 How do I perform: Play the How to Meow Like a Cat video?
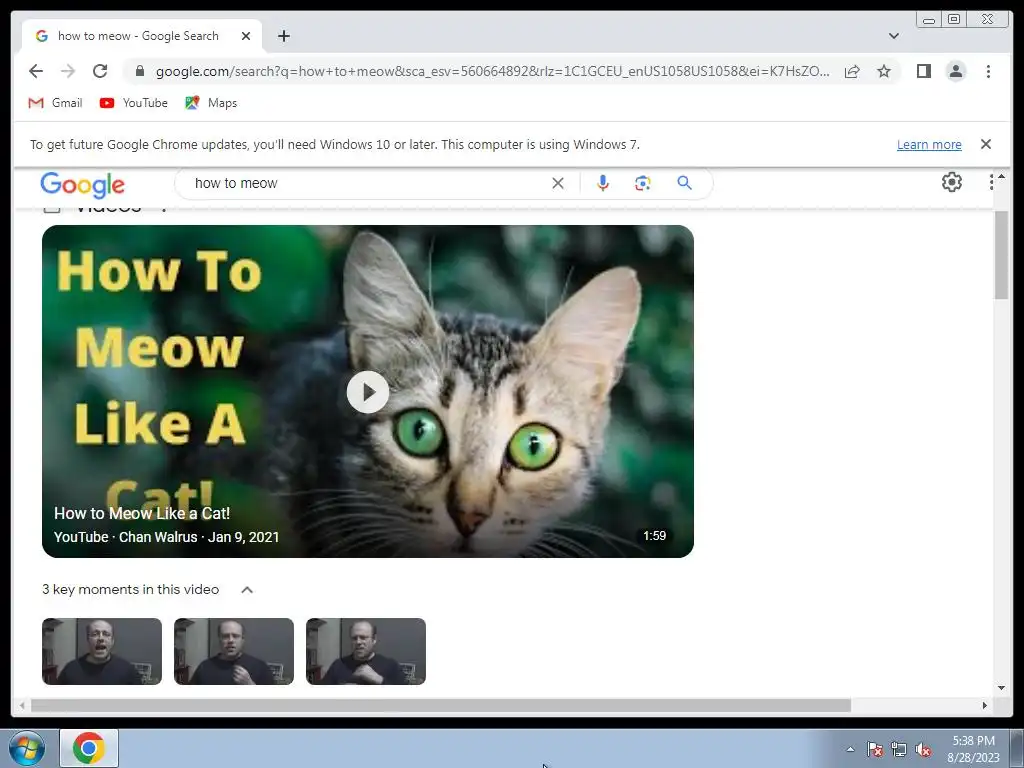(368, 392)
